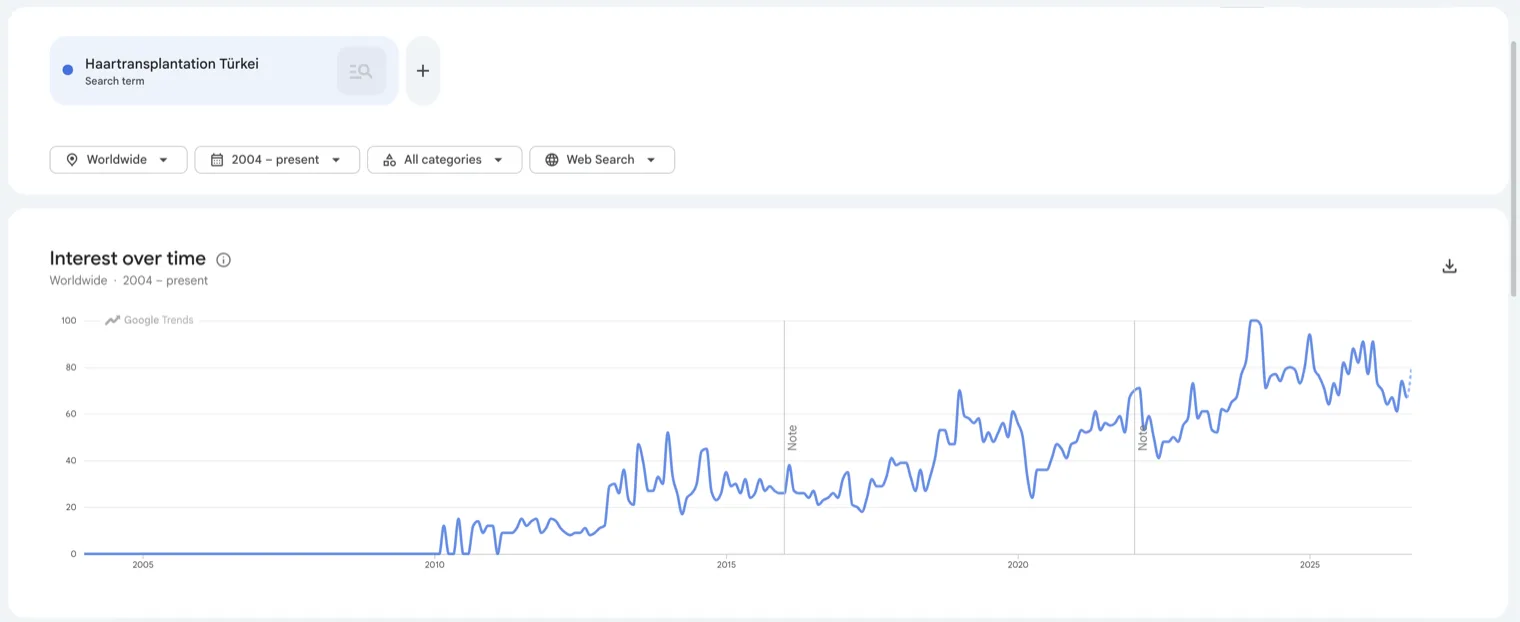
Task: Click the 40 y-axis label
Action: 71,461
